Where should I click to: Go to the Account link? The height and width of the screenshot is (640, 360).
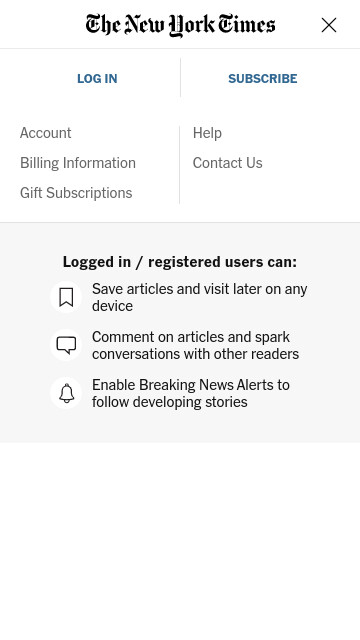pos(46,133)
